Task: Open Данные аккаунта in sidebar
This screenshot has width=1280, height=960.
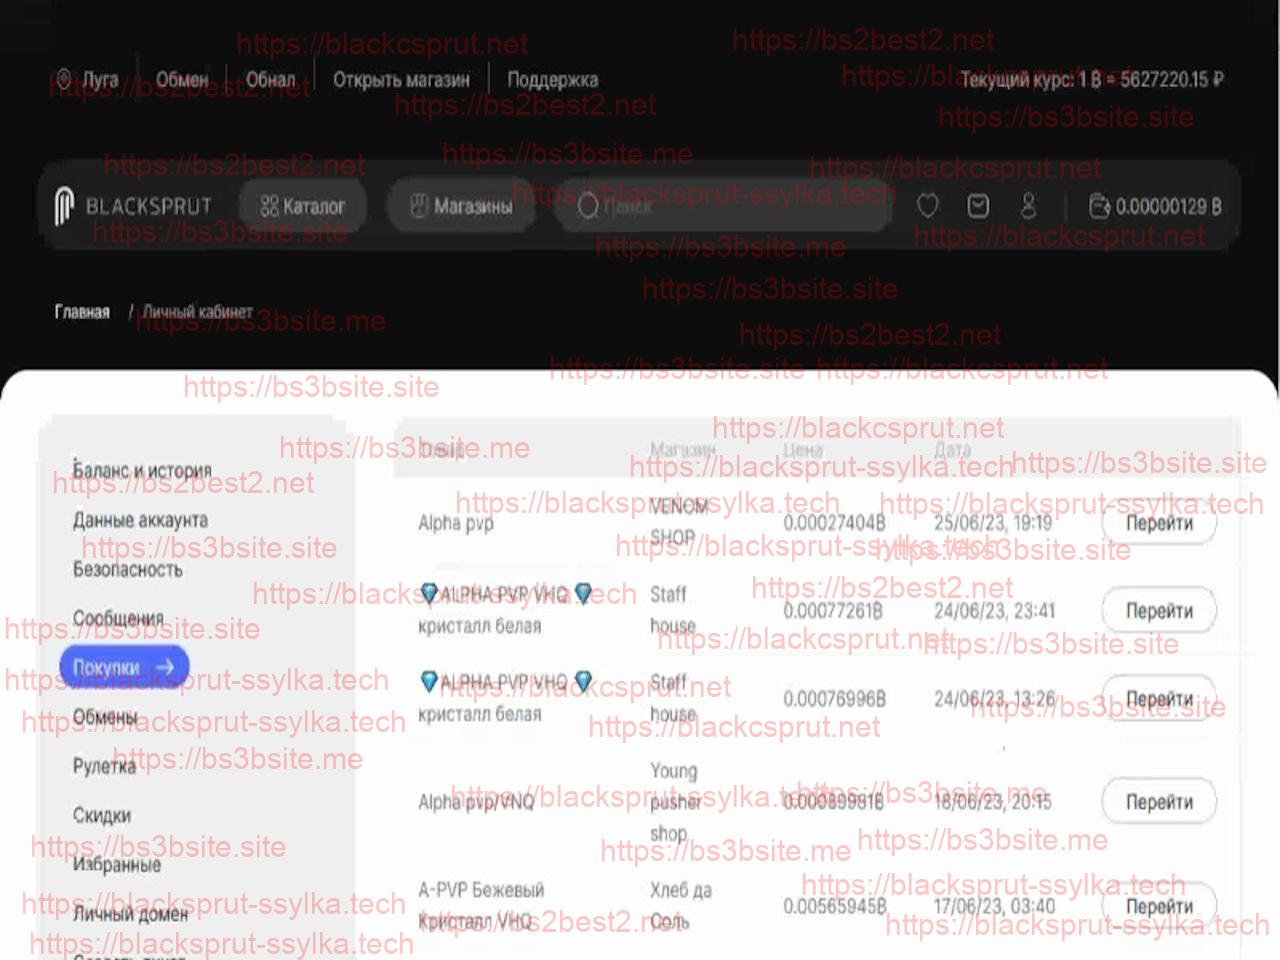Action: [140, 520]
